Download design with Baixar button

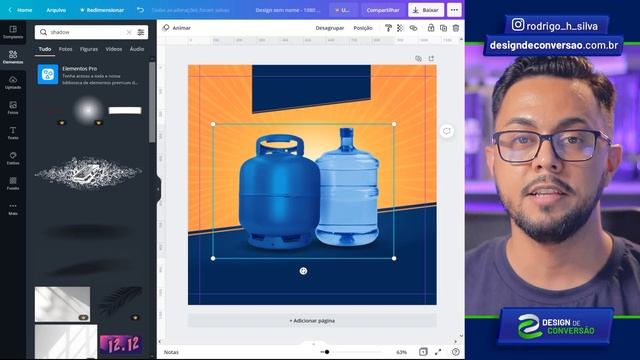tap(426, 10)
